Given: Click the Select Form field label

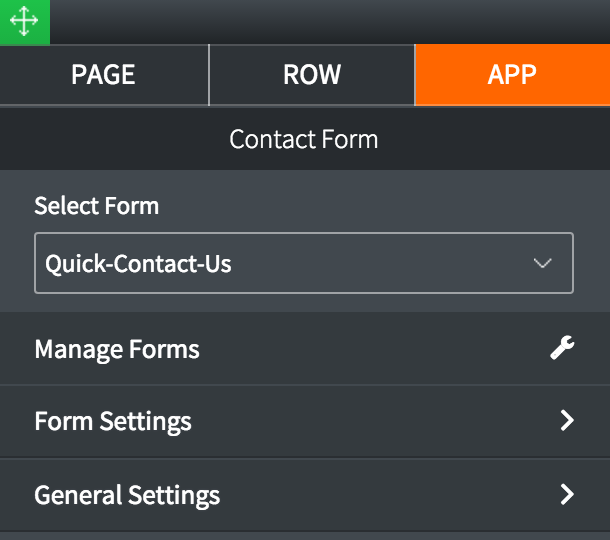Looking at the screenshot, I should [x=97, y=206].
